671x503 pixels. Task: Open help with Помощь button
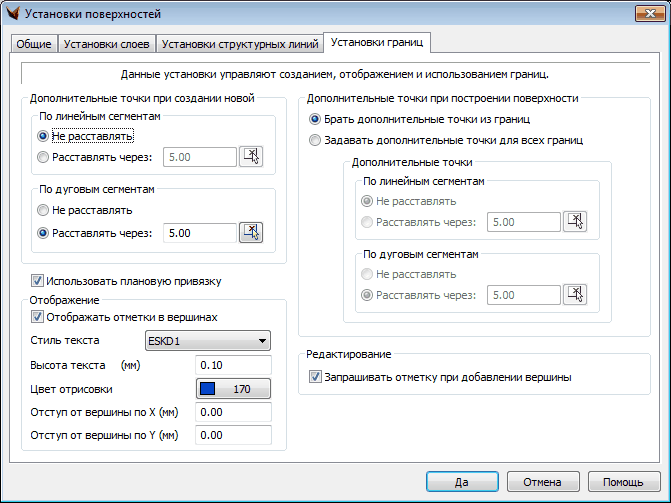[623, 481]
